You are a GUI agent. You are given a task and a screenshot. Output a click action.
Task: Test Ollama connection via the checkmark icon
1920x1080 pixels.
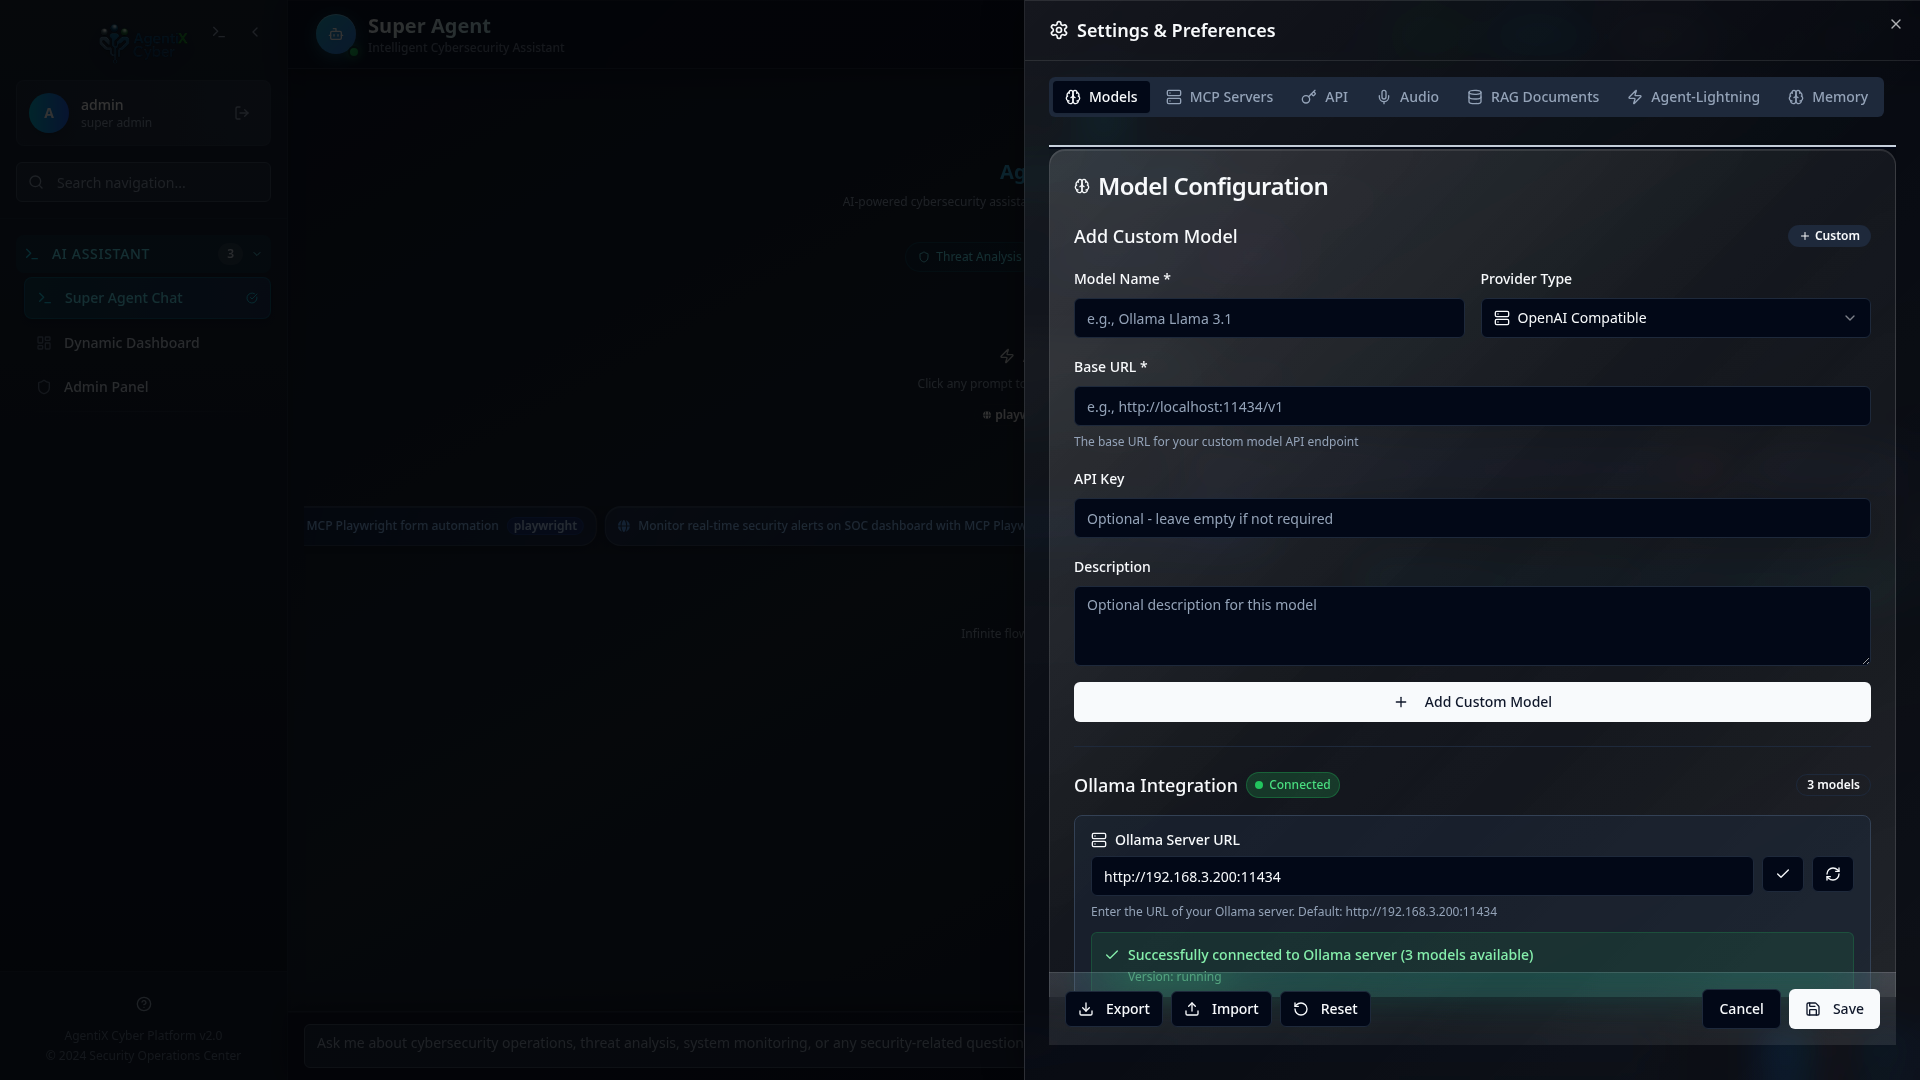1783,874
